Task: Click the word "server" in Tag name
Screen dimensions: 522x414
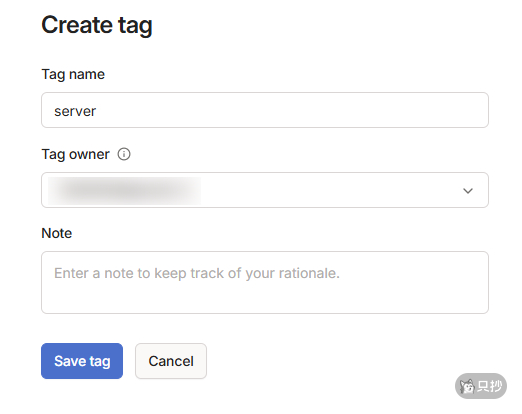Action: pos(75,111)
